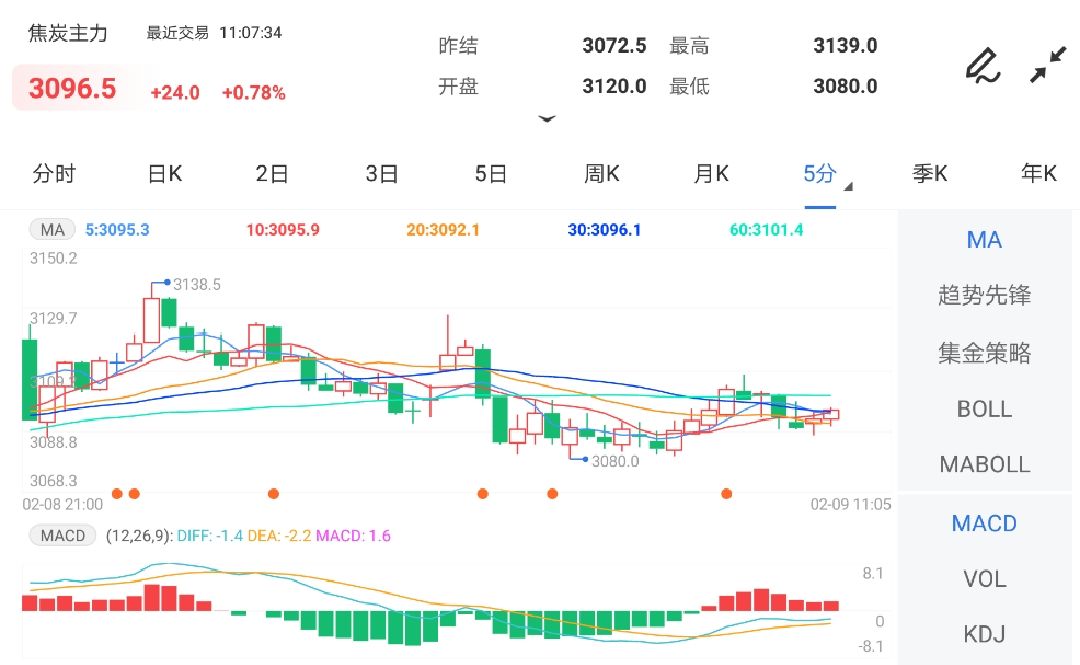Open the 季K tab
1080x665 pixels.
[930, 174]
